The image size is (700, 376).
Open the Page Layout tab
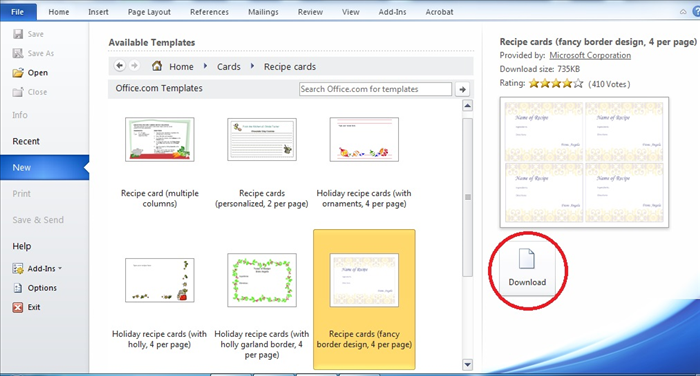click(149, 12)
